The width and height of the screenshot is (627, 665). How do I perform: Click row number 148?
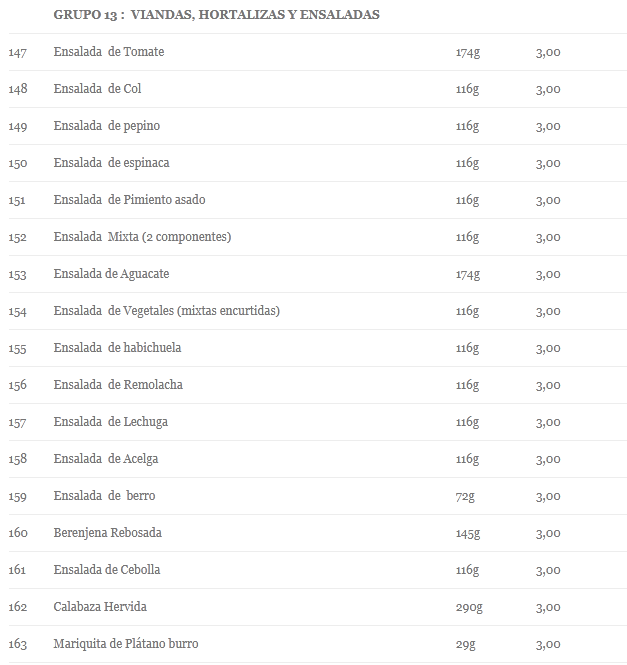[18, 89]
